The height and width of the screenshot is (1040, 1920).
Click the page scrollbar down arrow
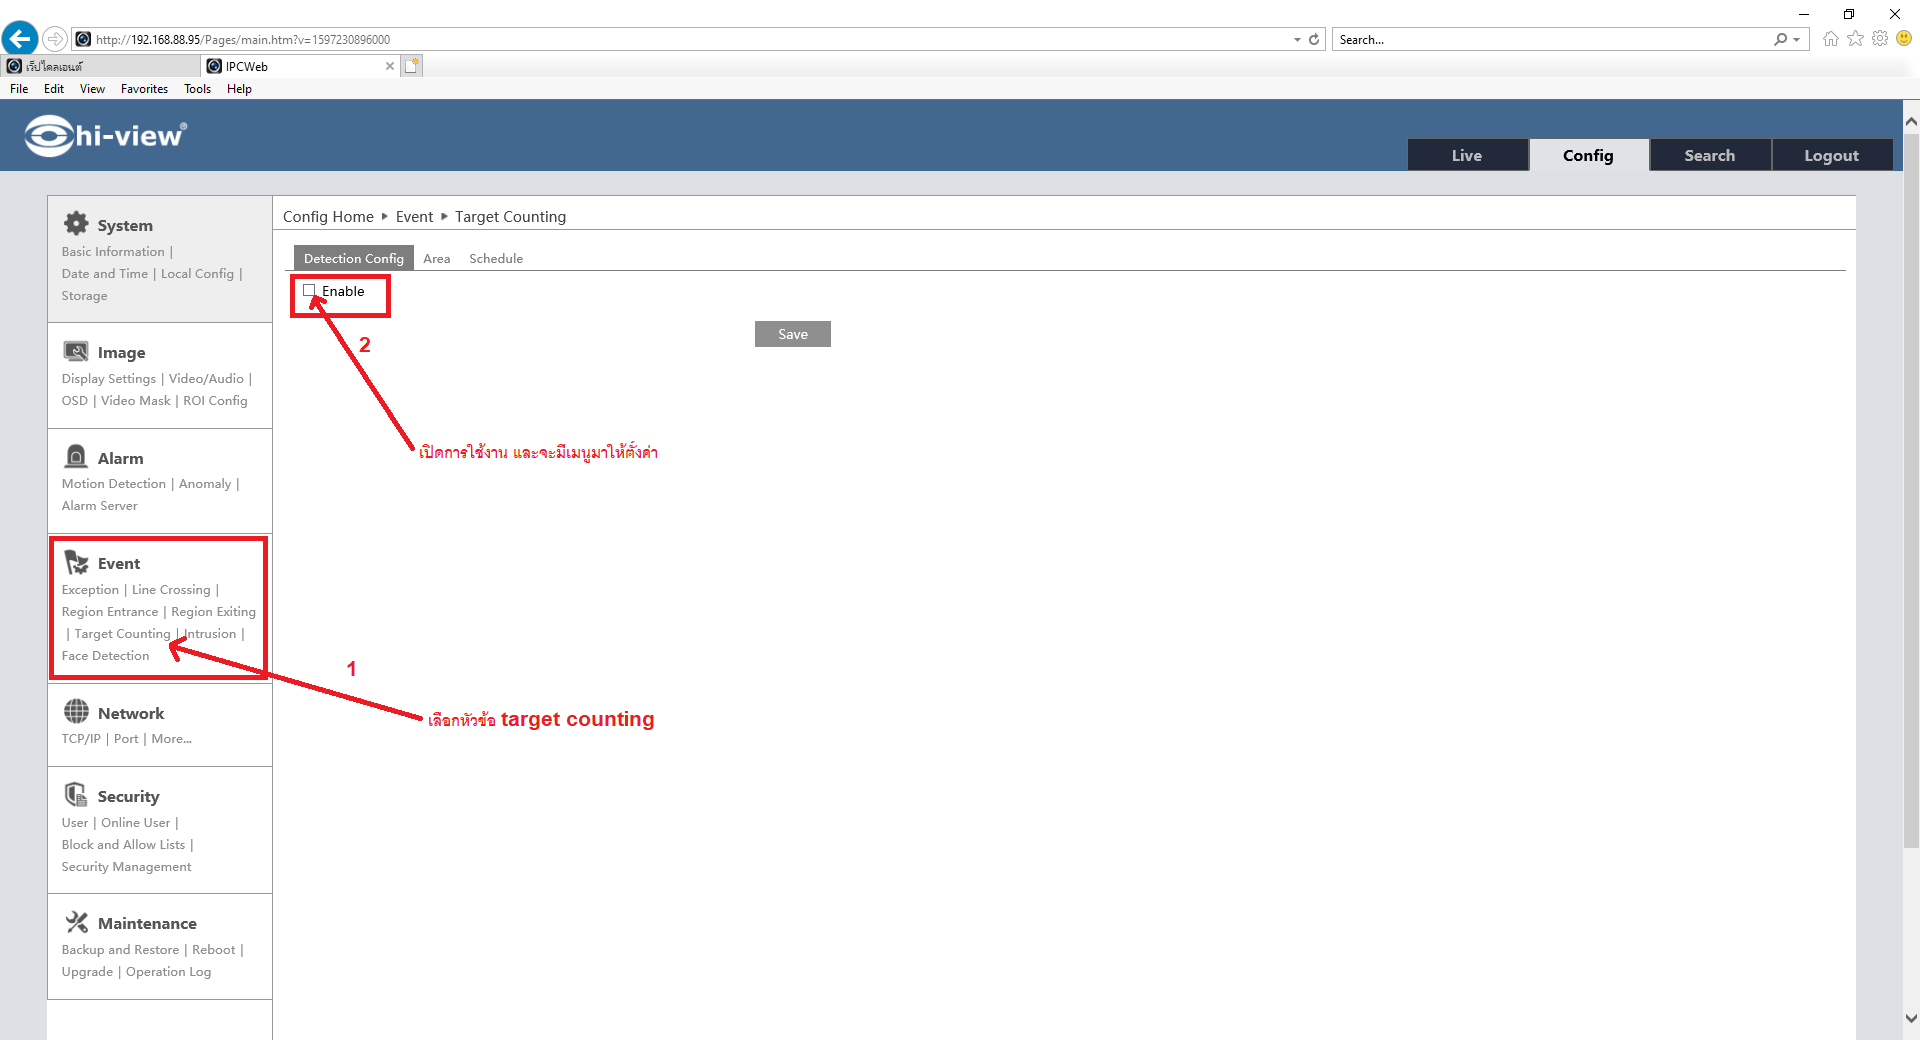1911,1018
